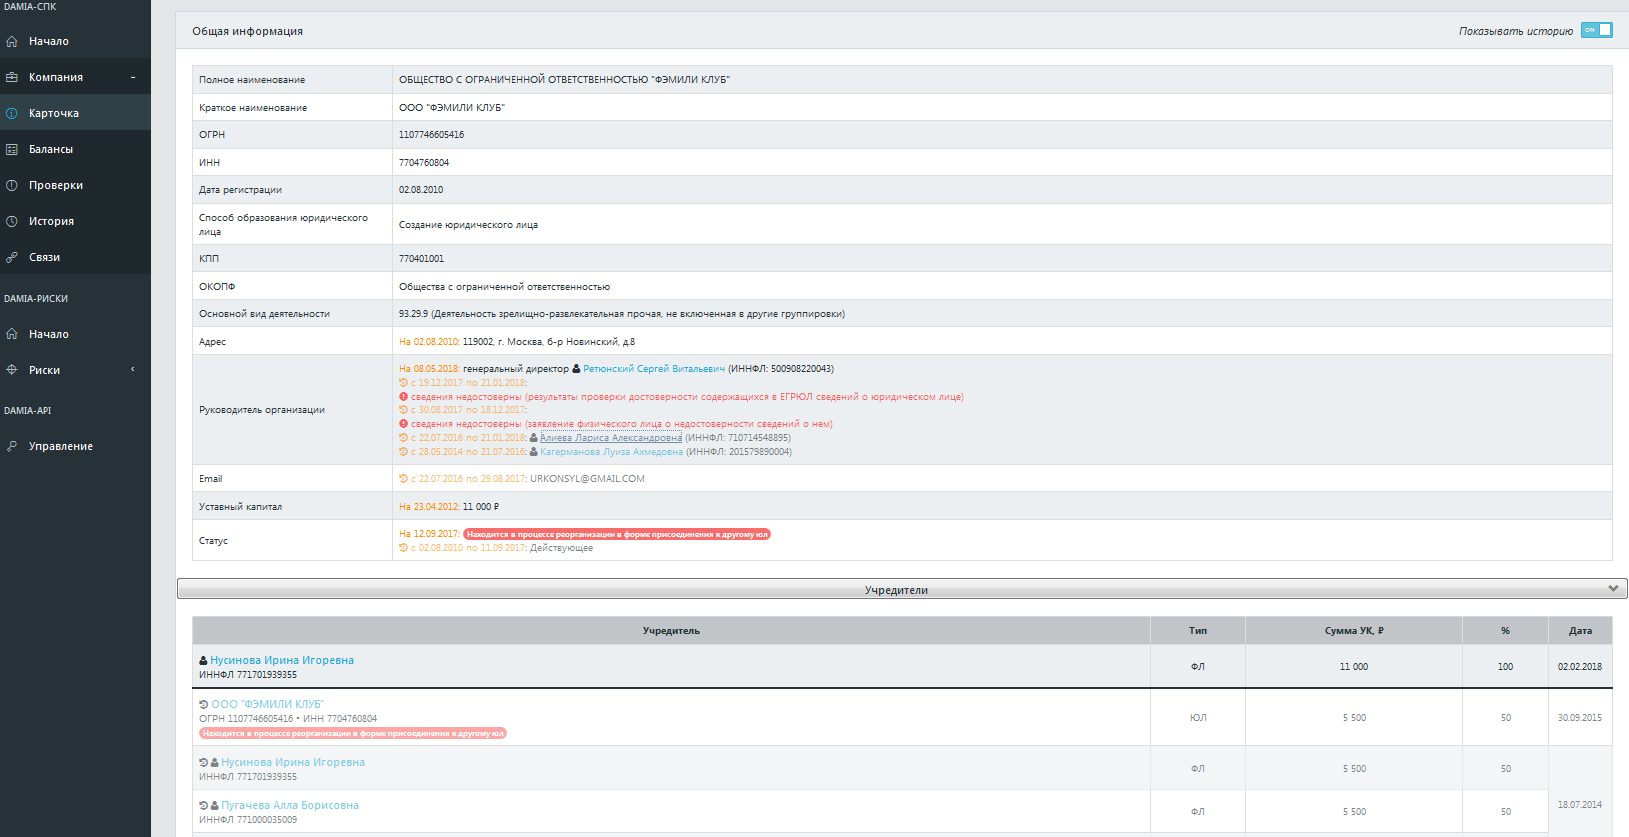Open founder Нусинова Ирина Игоревна top link
The width and height of the screenshot is (1629, 837).
pyautogui.click(x=282, y=660)
